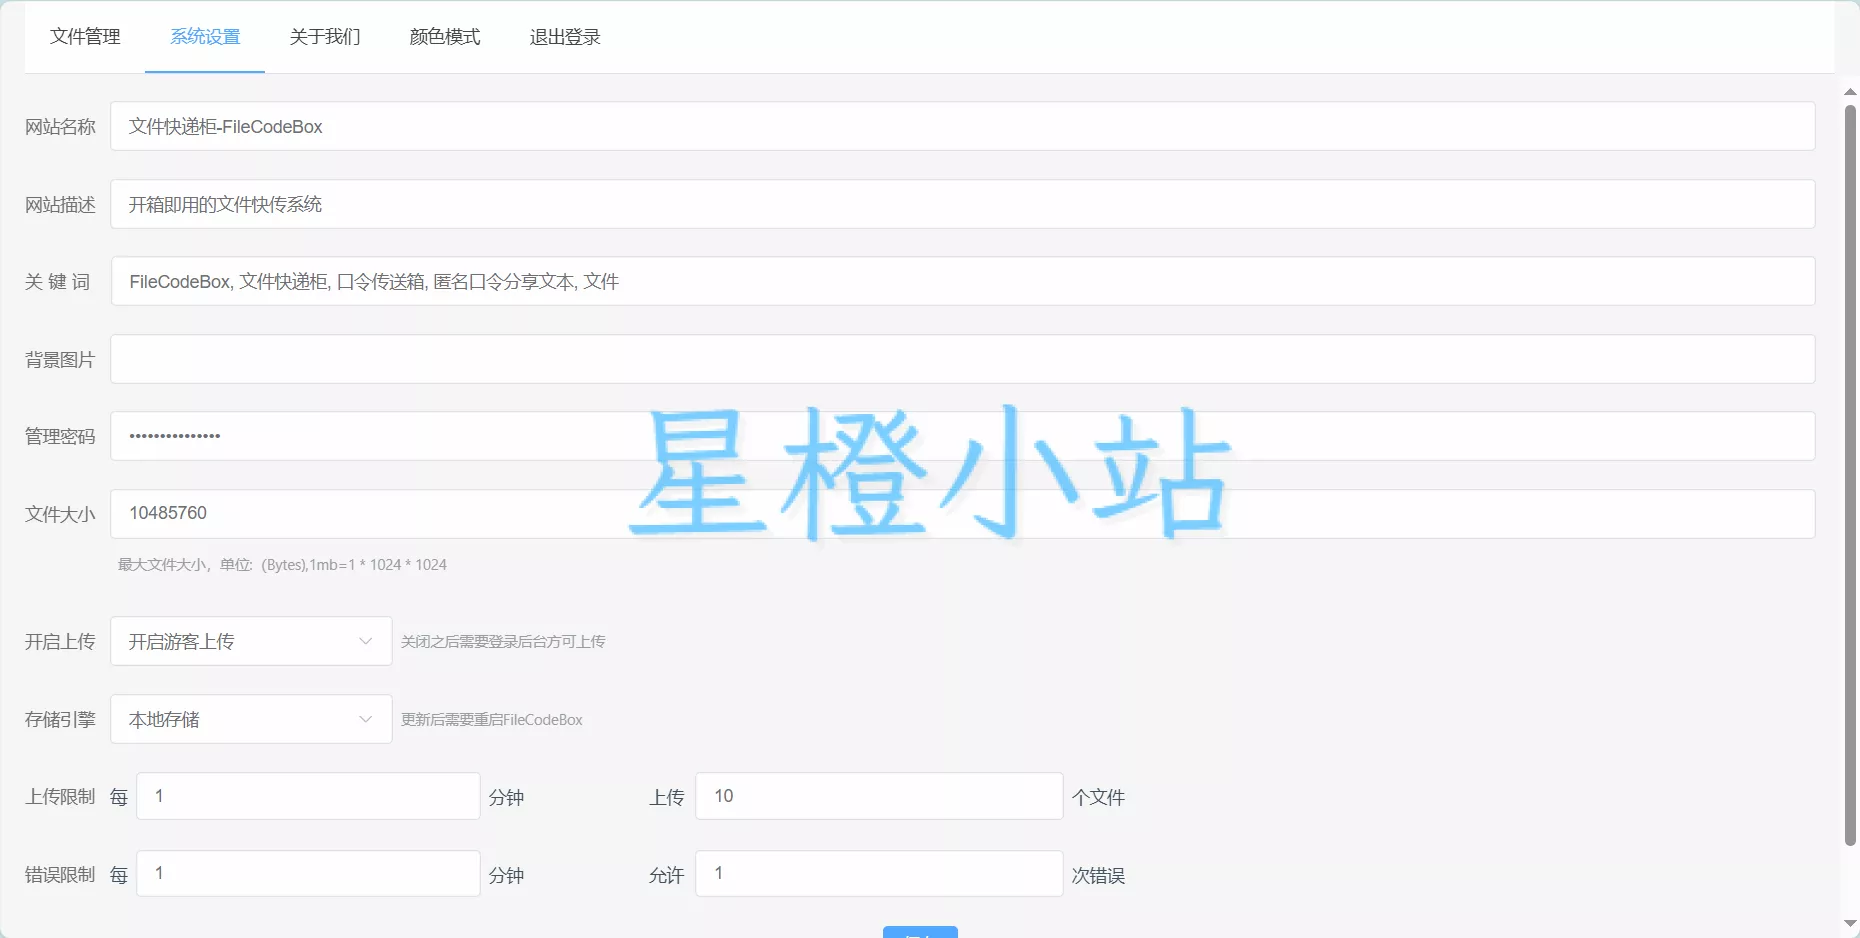1860x938 pixels.
Task: Focus the 管理密码 password field
Action: pos(962,436)
